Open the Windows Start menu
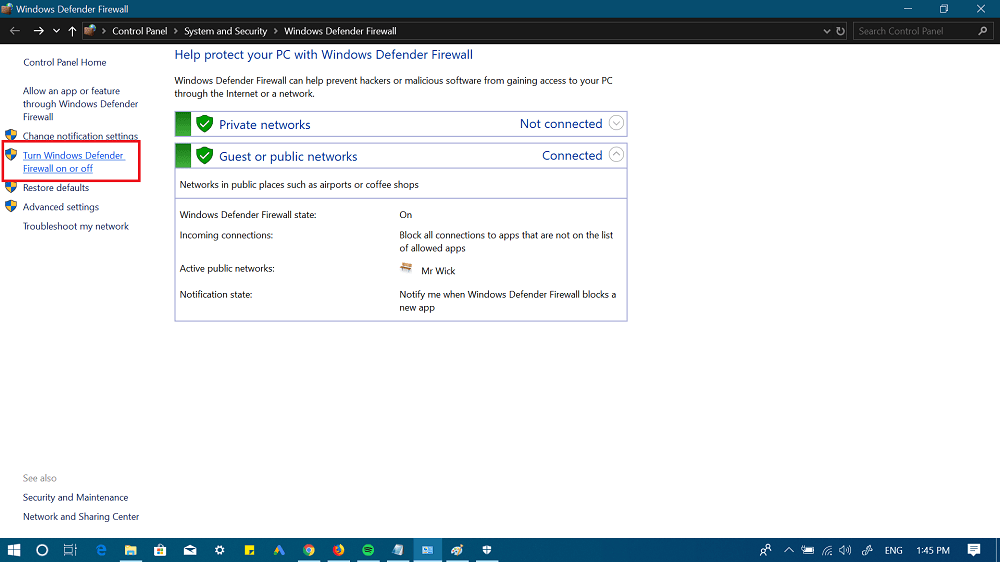This screenshot has width=1000, height=562. point(13,550)
